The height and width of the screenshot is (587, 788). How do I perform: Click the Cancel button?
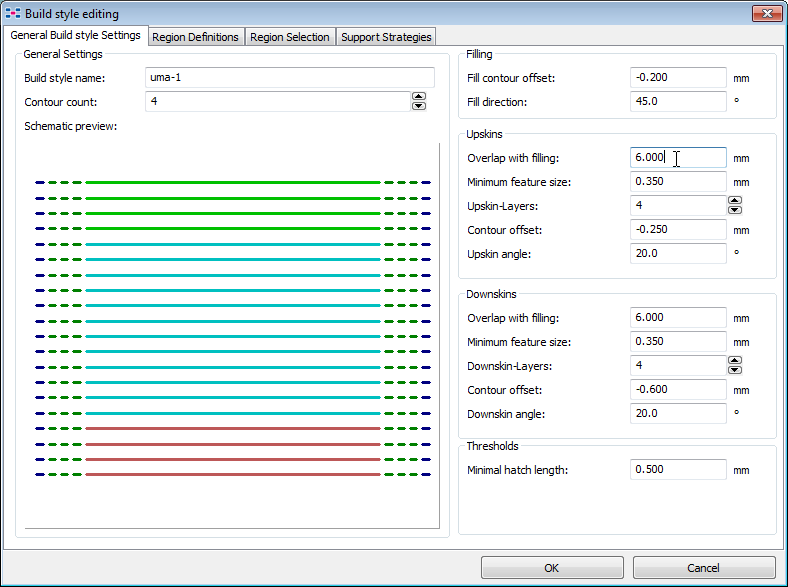tap(703, 568)
